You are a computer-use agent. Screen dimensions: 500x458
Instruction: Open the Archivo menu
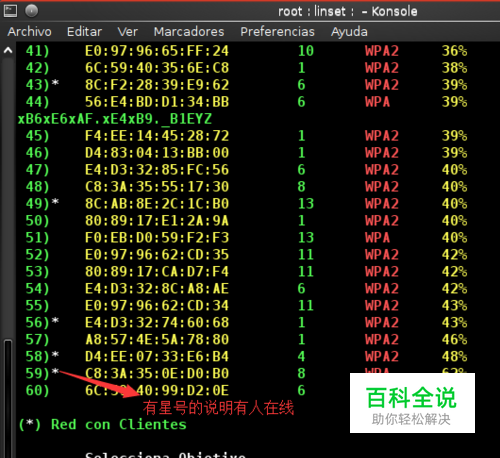[29, 32]
